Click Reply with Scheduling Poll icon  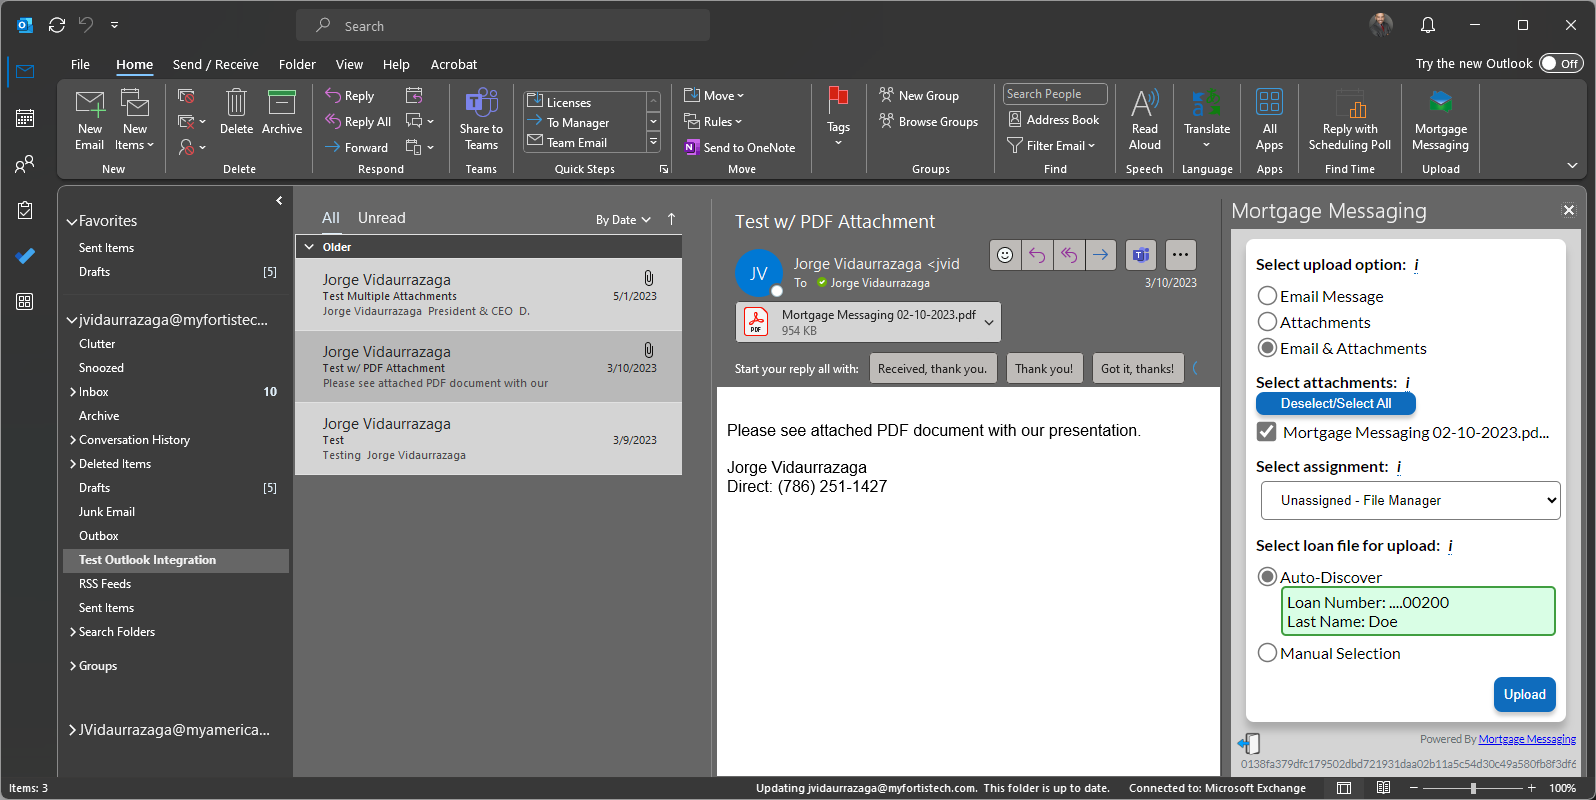1350,119
